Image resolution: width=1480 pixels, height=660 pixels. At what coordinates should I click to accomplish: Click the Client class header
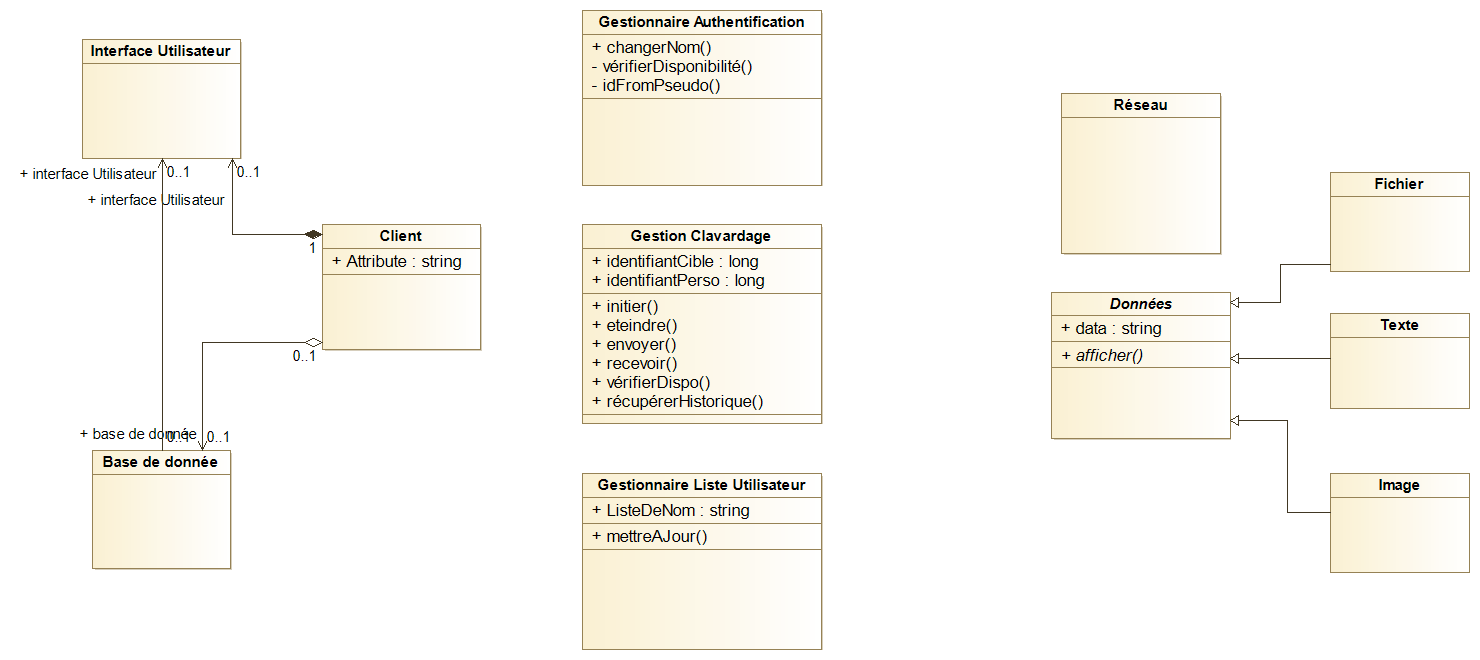pyautogui.click(x=401, y=236)
